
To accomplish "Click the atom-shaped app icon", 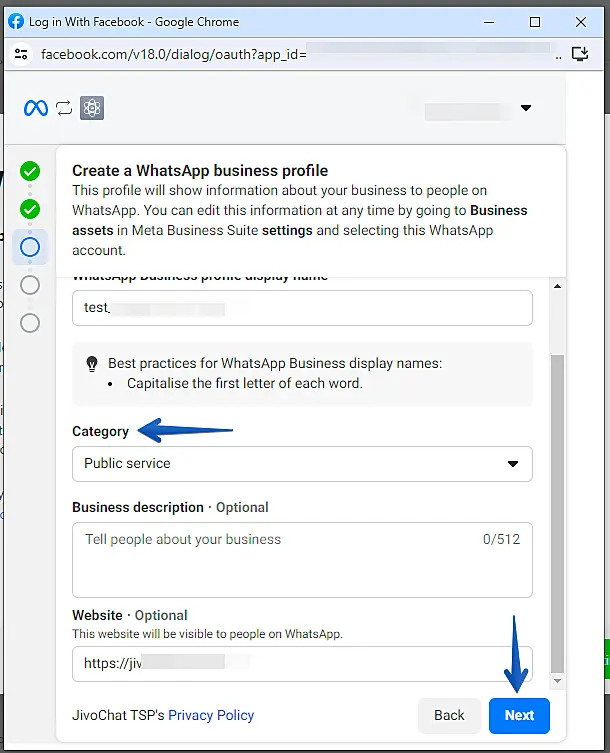I will [92, 108].
